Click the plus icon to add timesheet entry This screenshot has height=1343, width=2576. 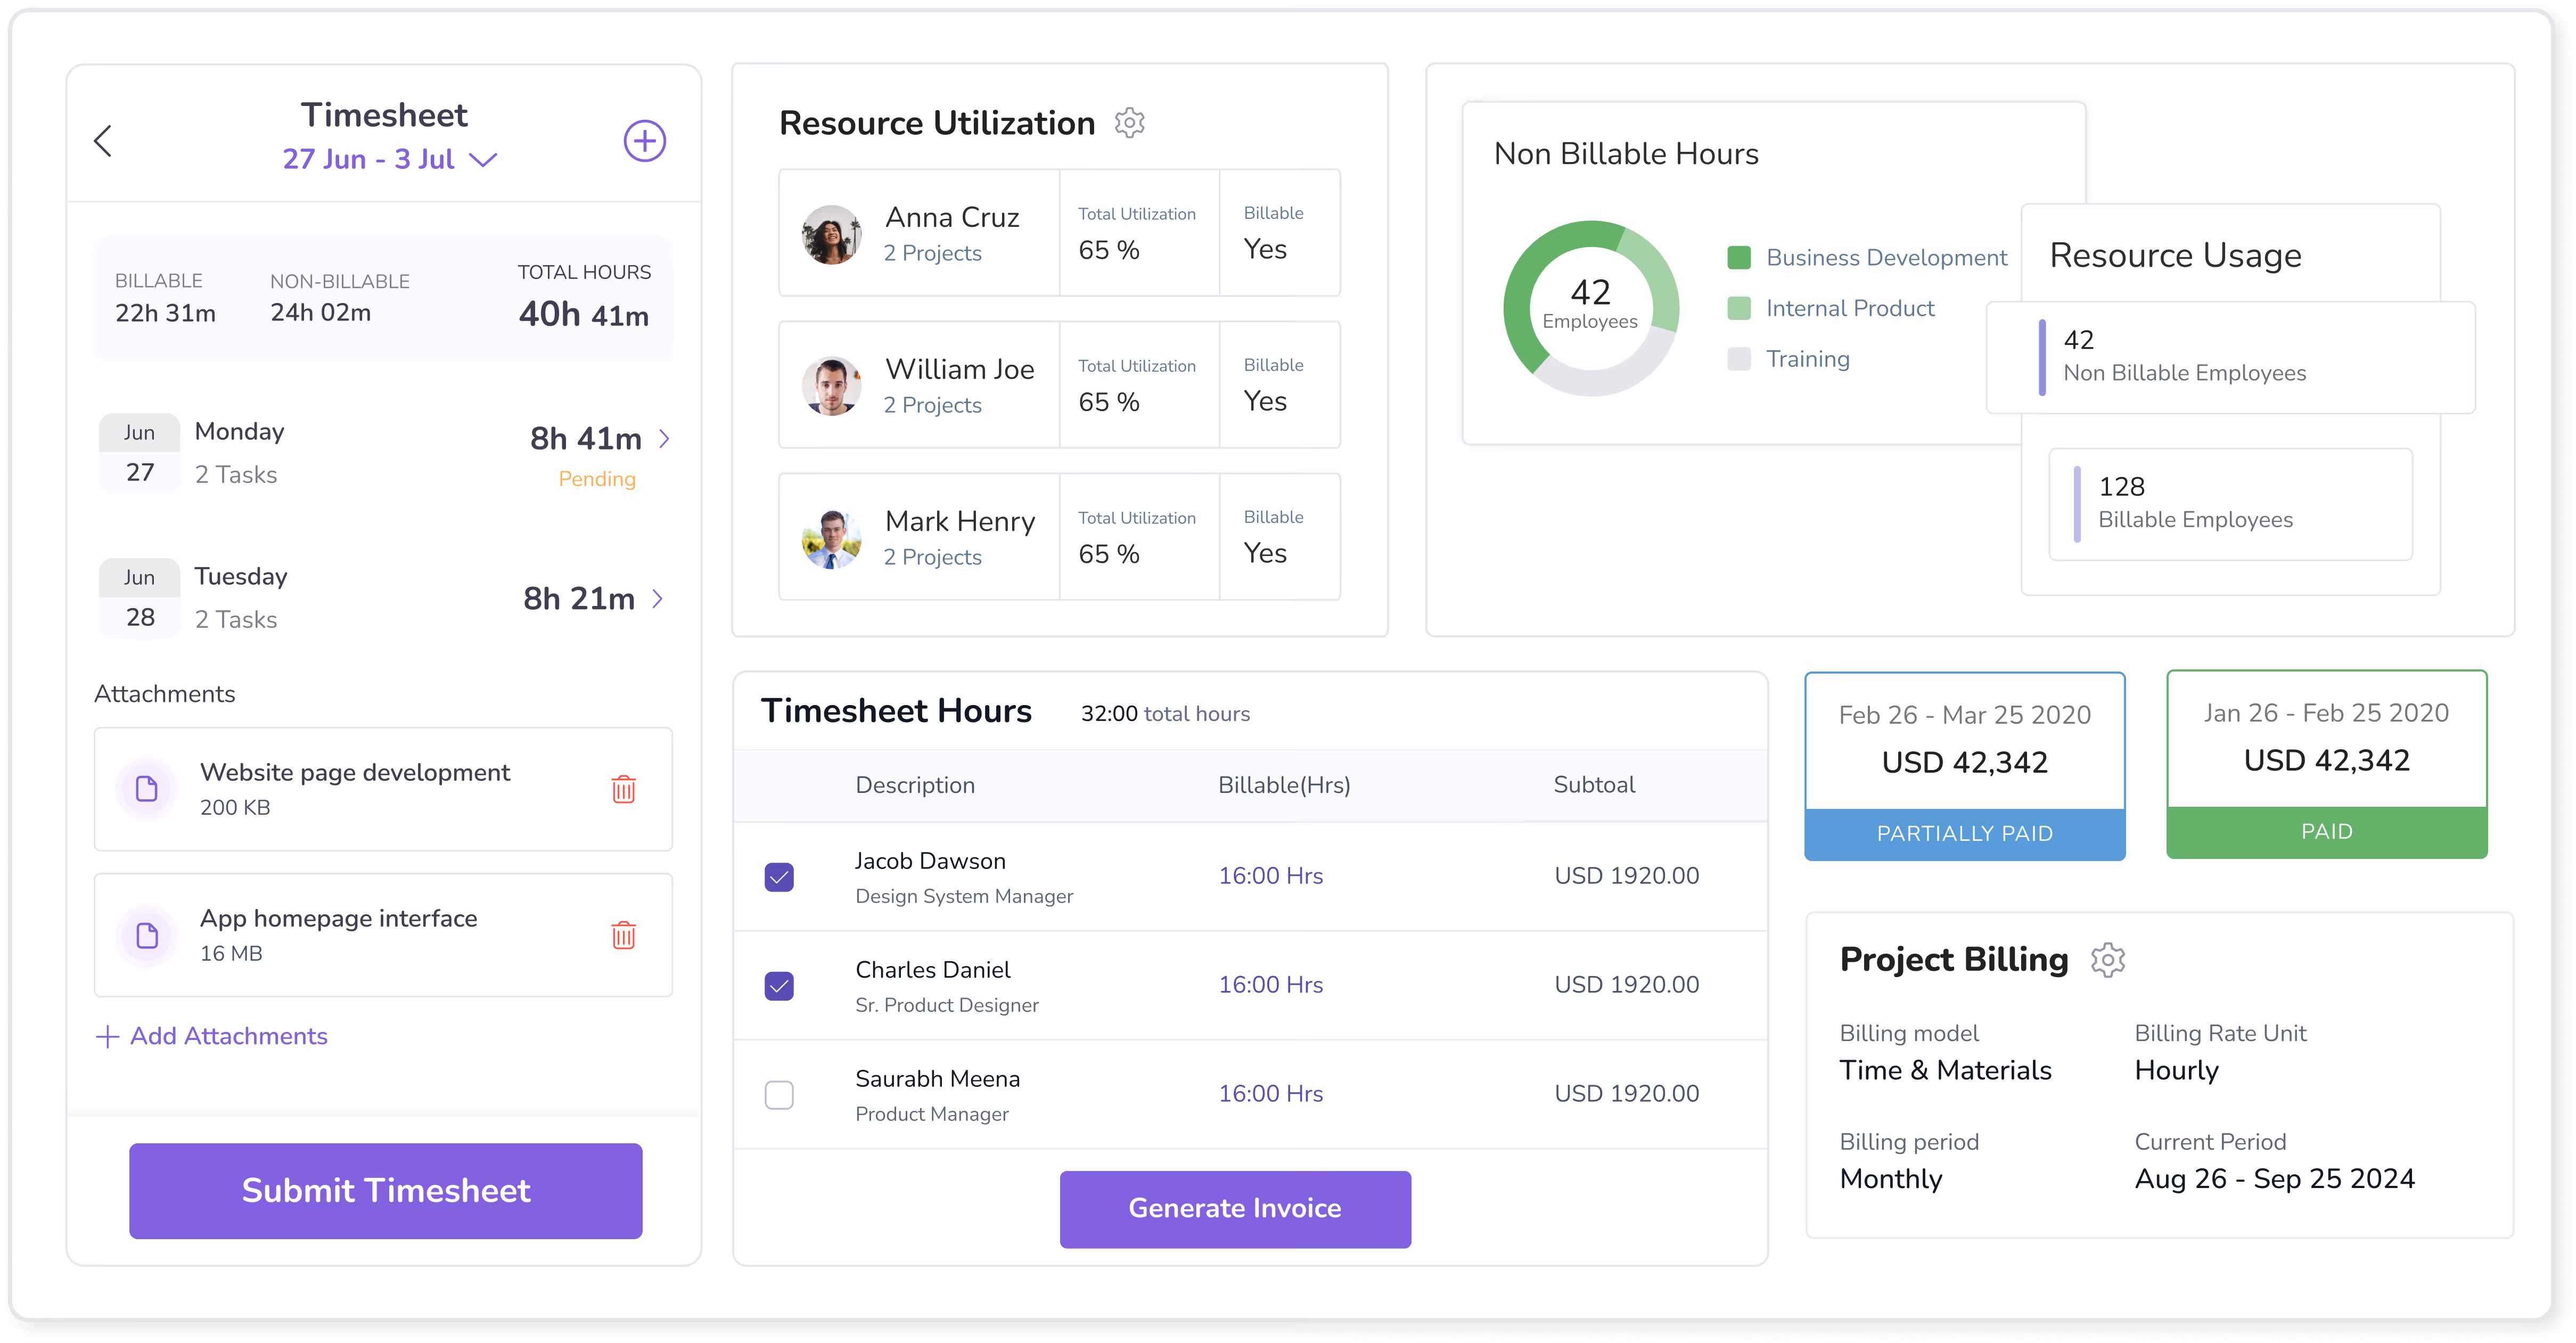click(645, 141)
